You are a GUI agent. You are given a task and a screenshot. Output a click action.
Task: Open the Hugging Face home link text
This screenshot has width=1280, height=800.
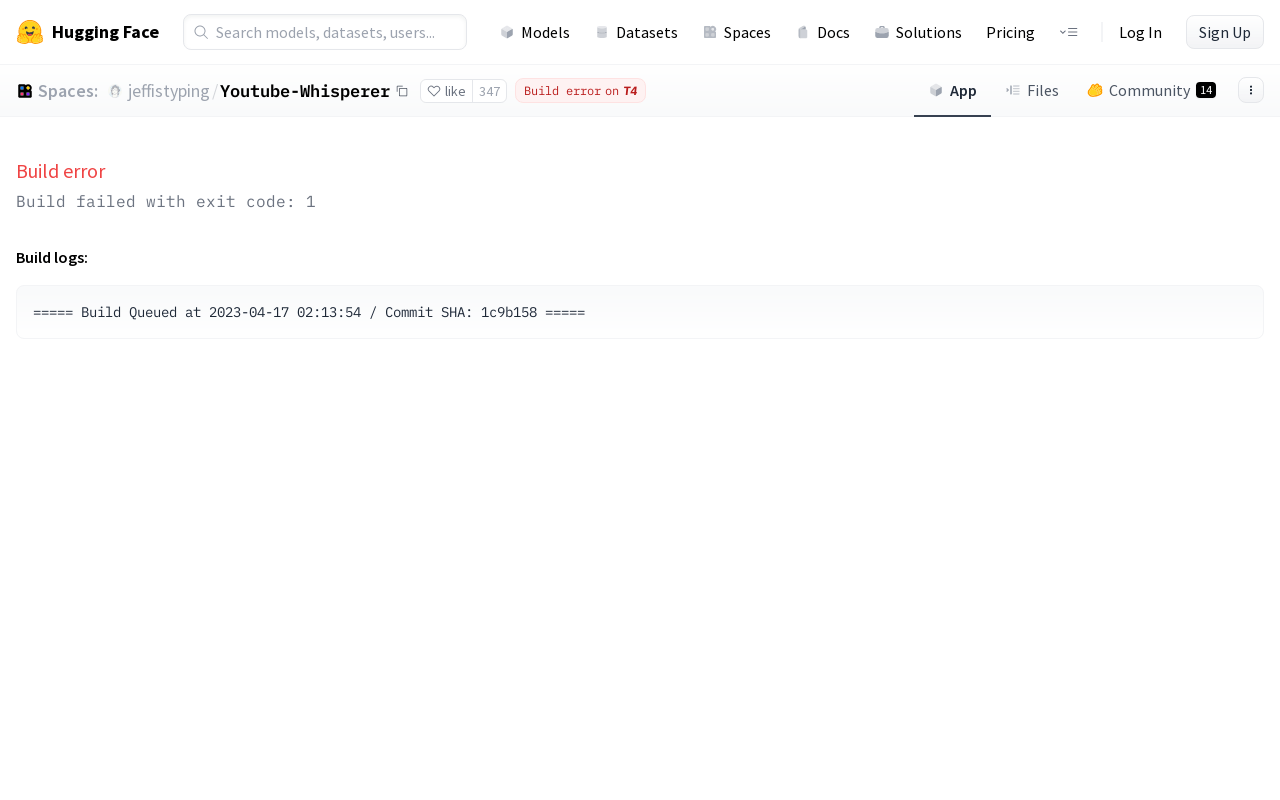[x=105, y=32]
